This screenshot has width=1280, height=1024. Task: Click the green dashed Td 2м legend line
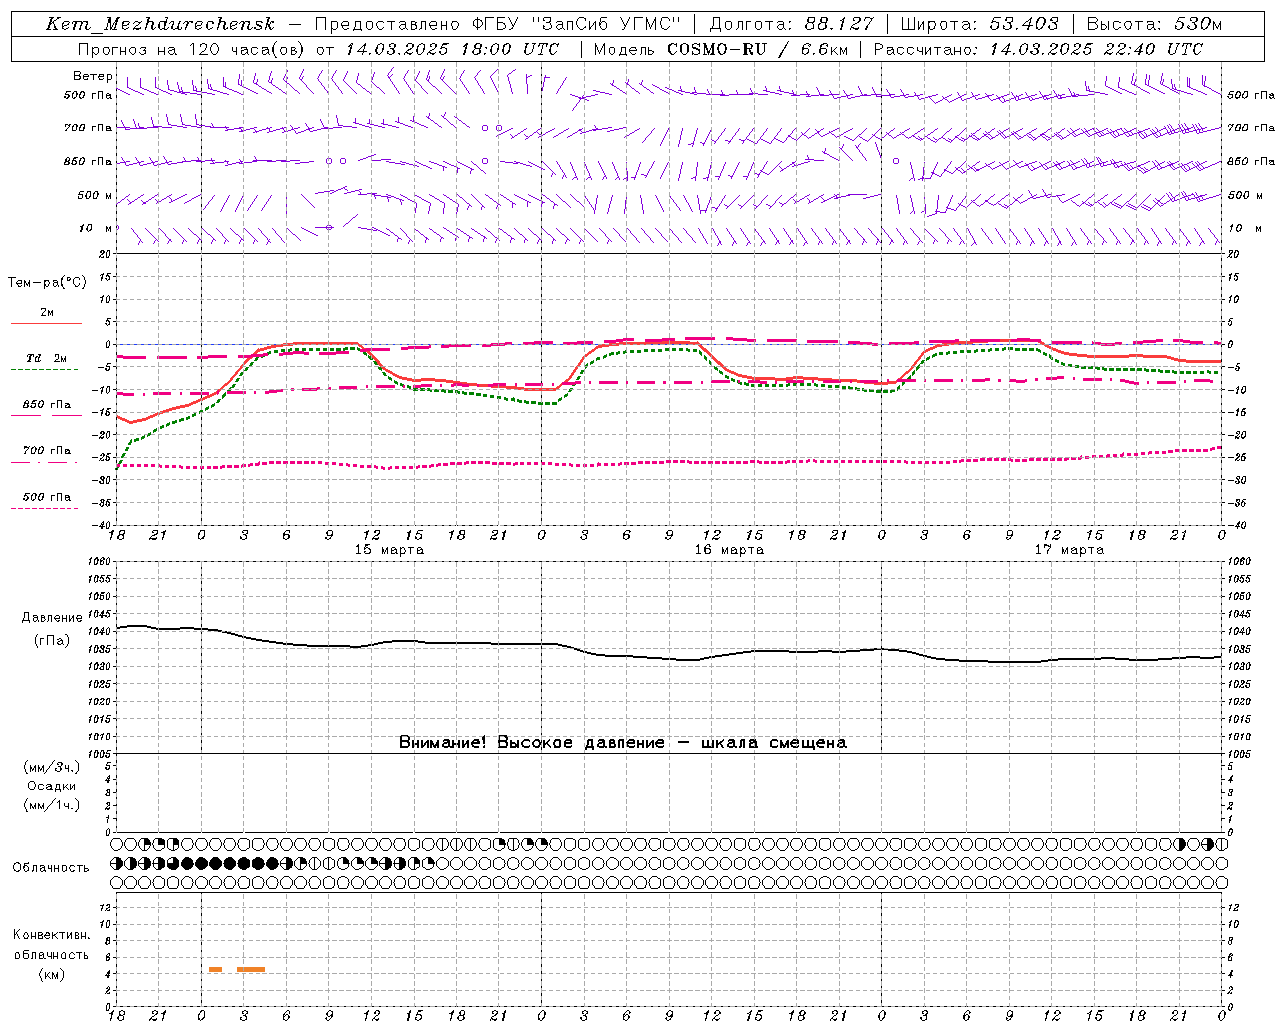[44, 370]
